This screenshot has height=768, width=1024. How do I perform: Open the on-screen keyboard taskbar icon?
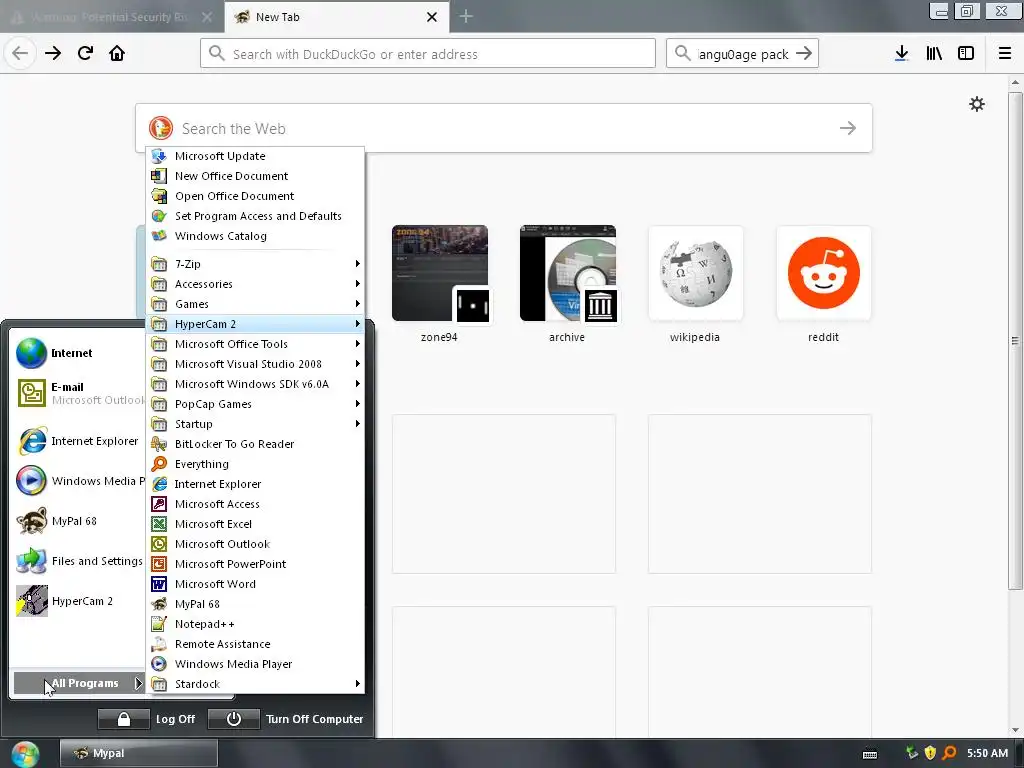870,754
